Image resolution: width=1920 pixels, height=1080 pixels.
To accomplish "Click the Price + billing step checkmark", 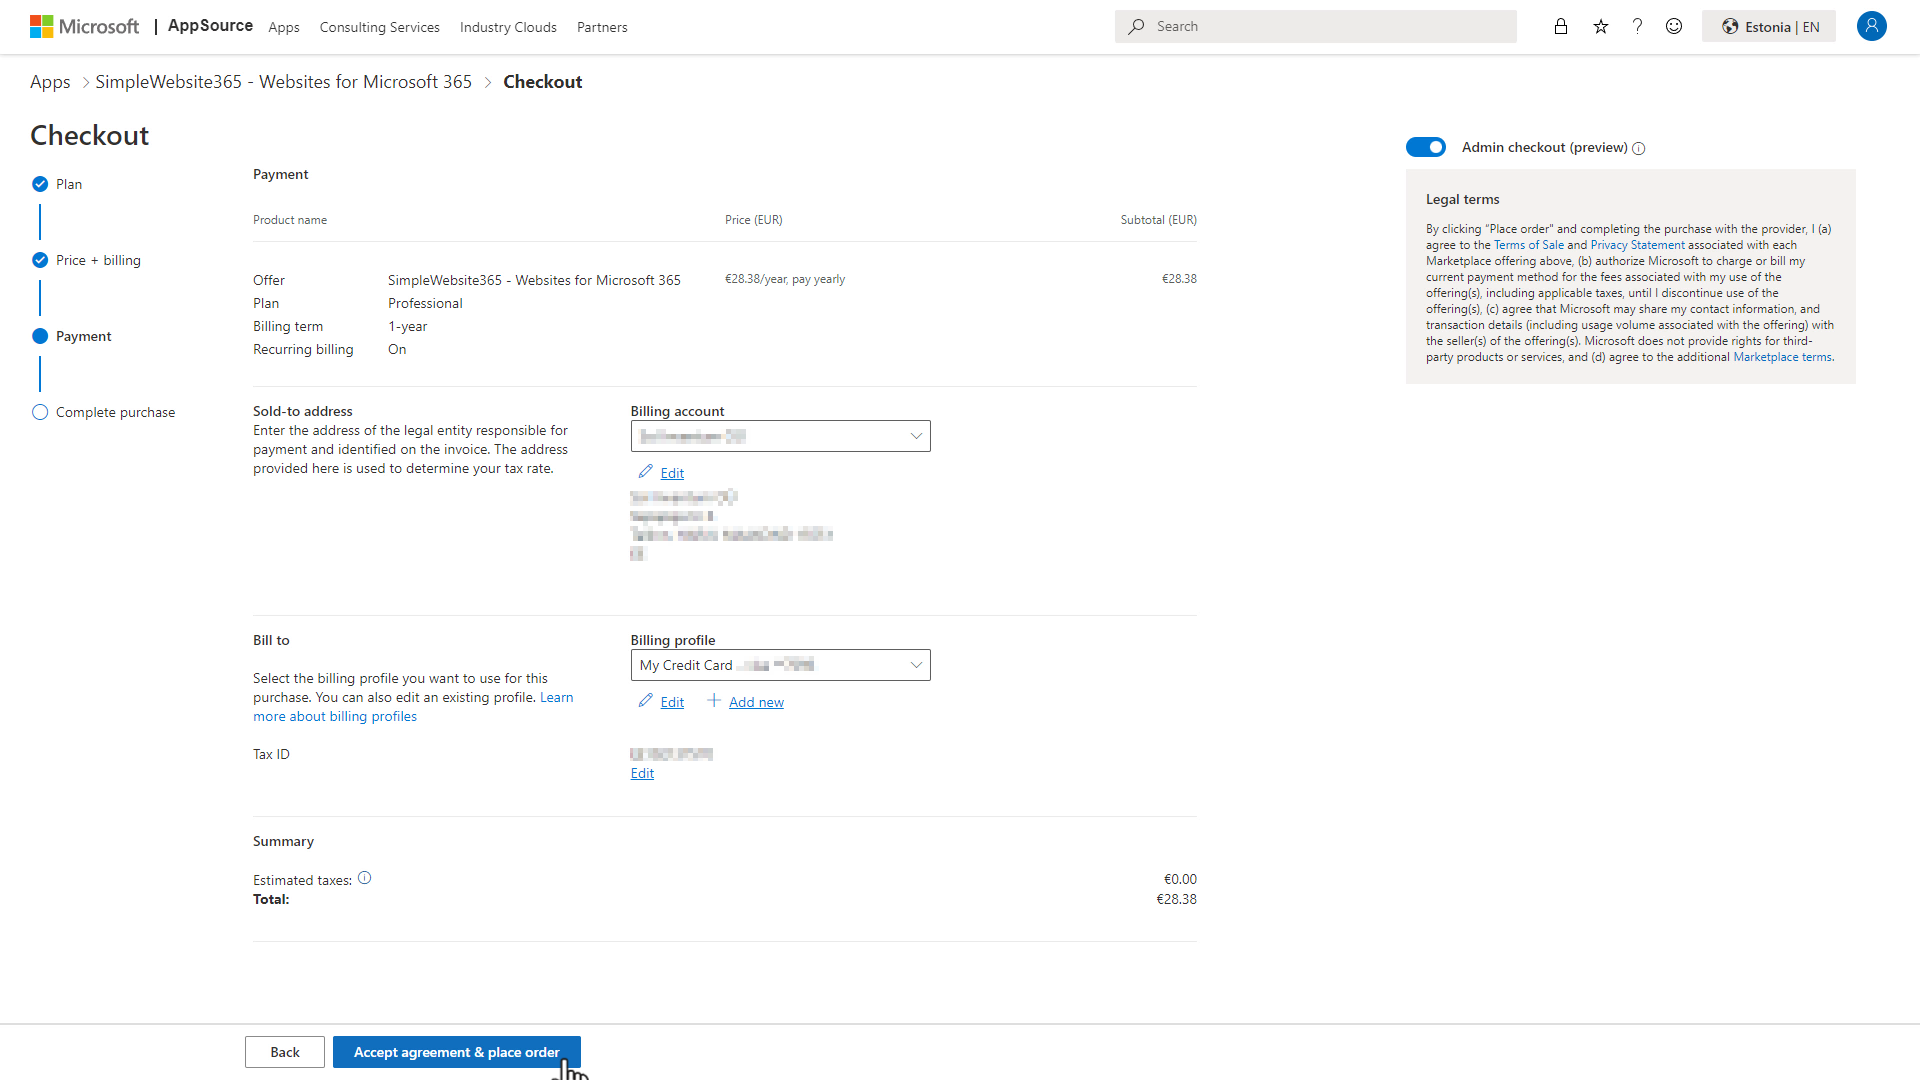I will [40, 260].
